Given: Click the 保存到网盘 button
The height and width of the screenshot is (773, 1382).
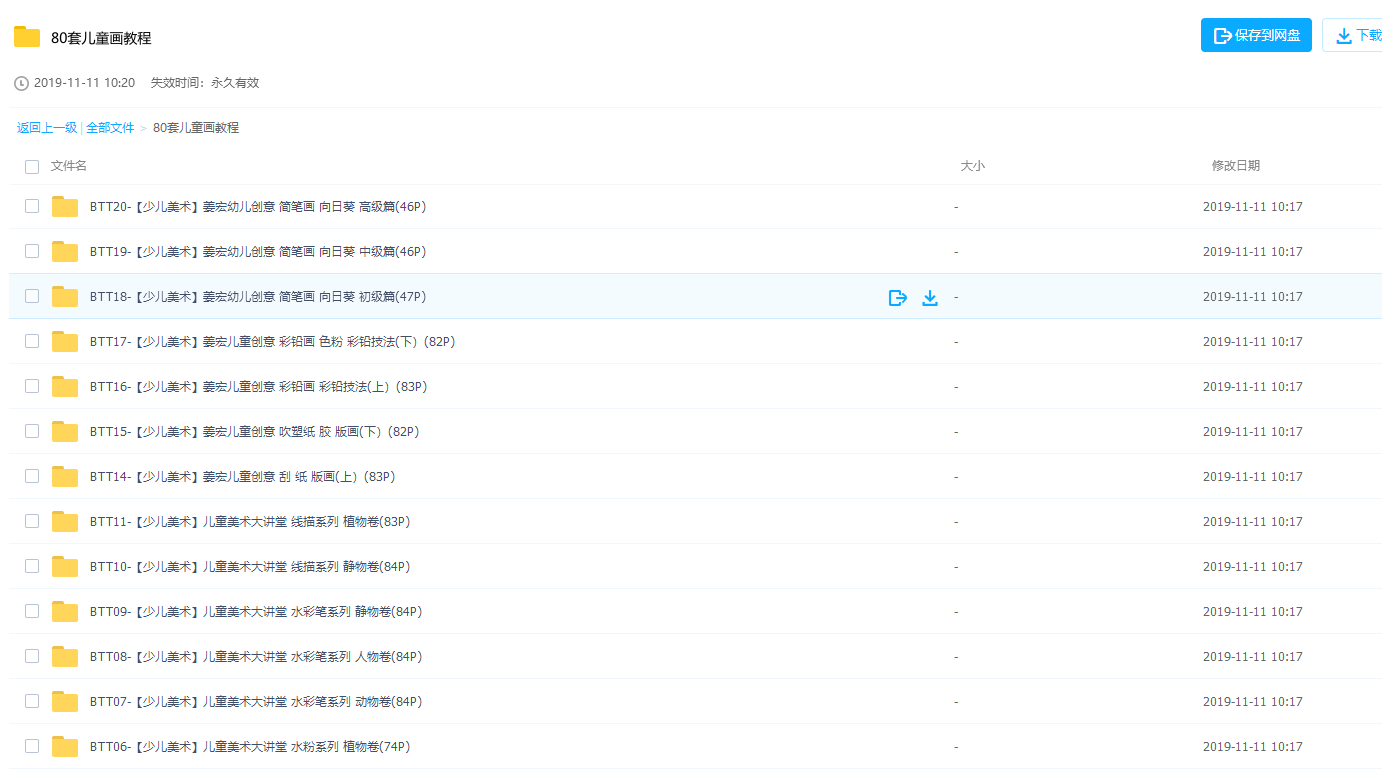Looking at the screenshot, I should (1256, 35).
